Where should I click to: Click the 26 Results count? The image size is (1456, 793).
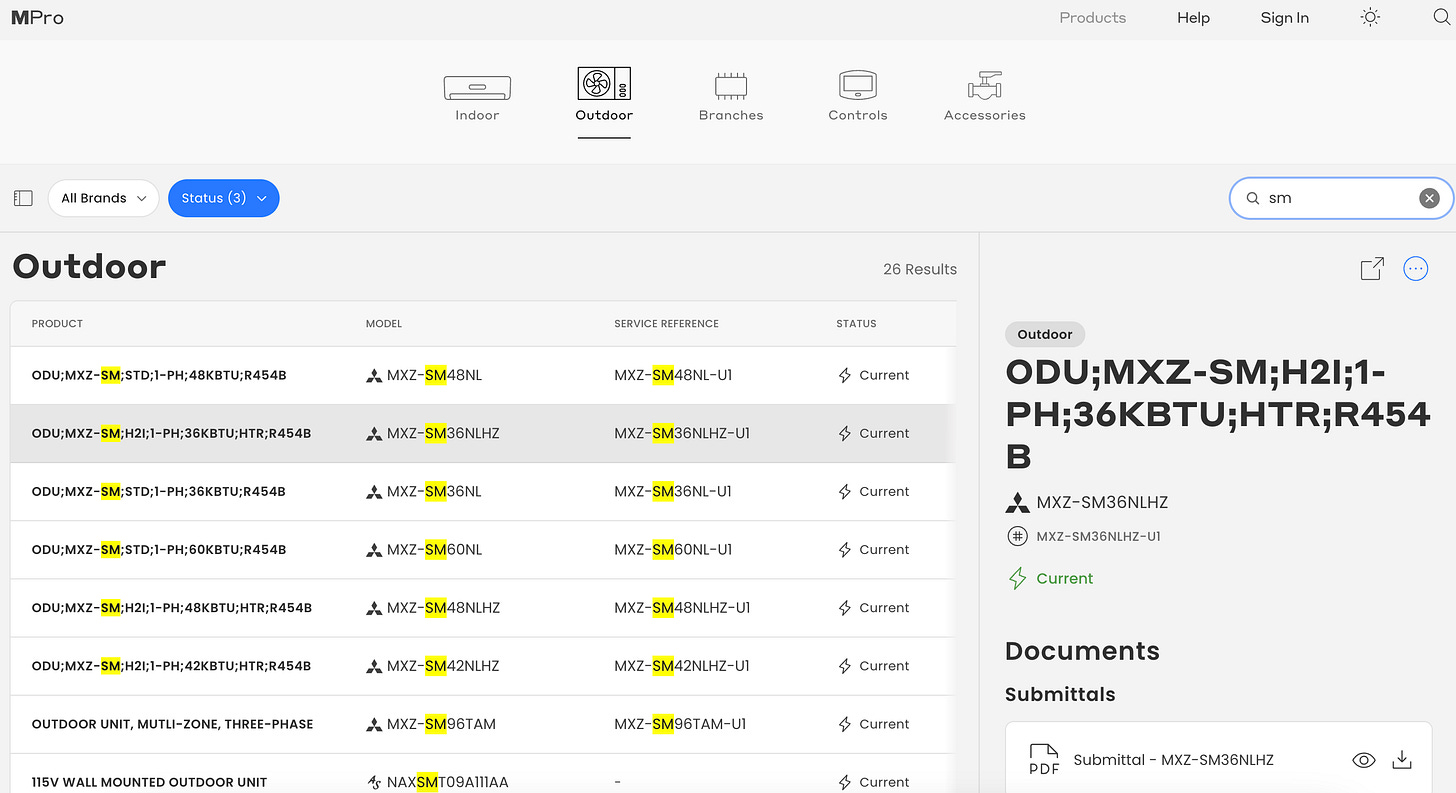(x=920, y=269)
